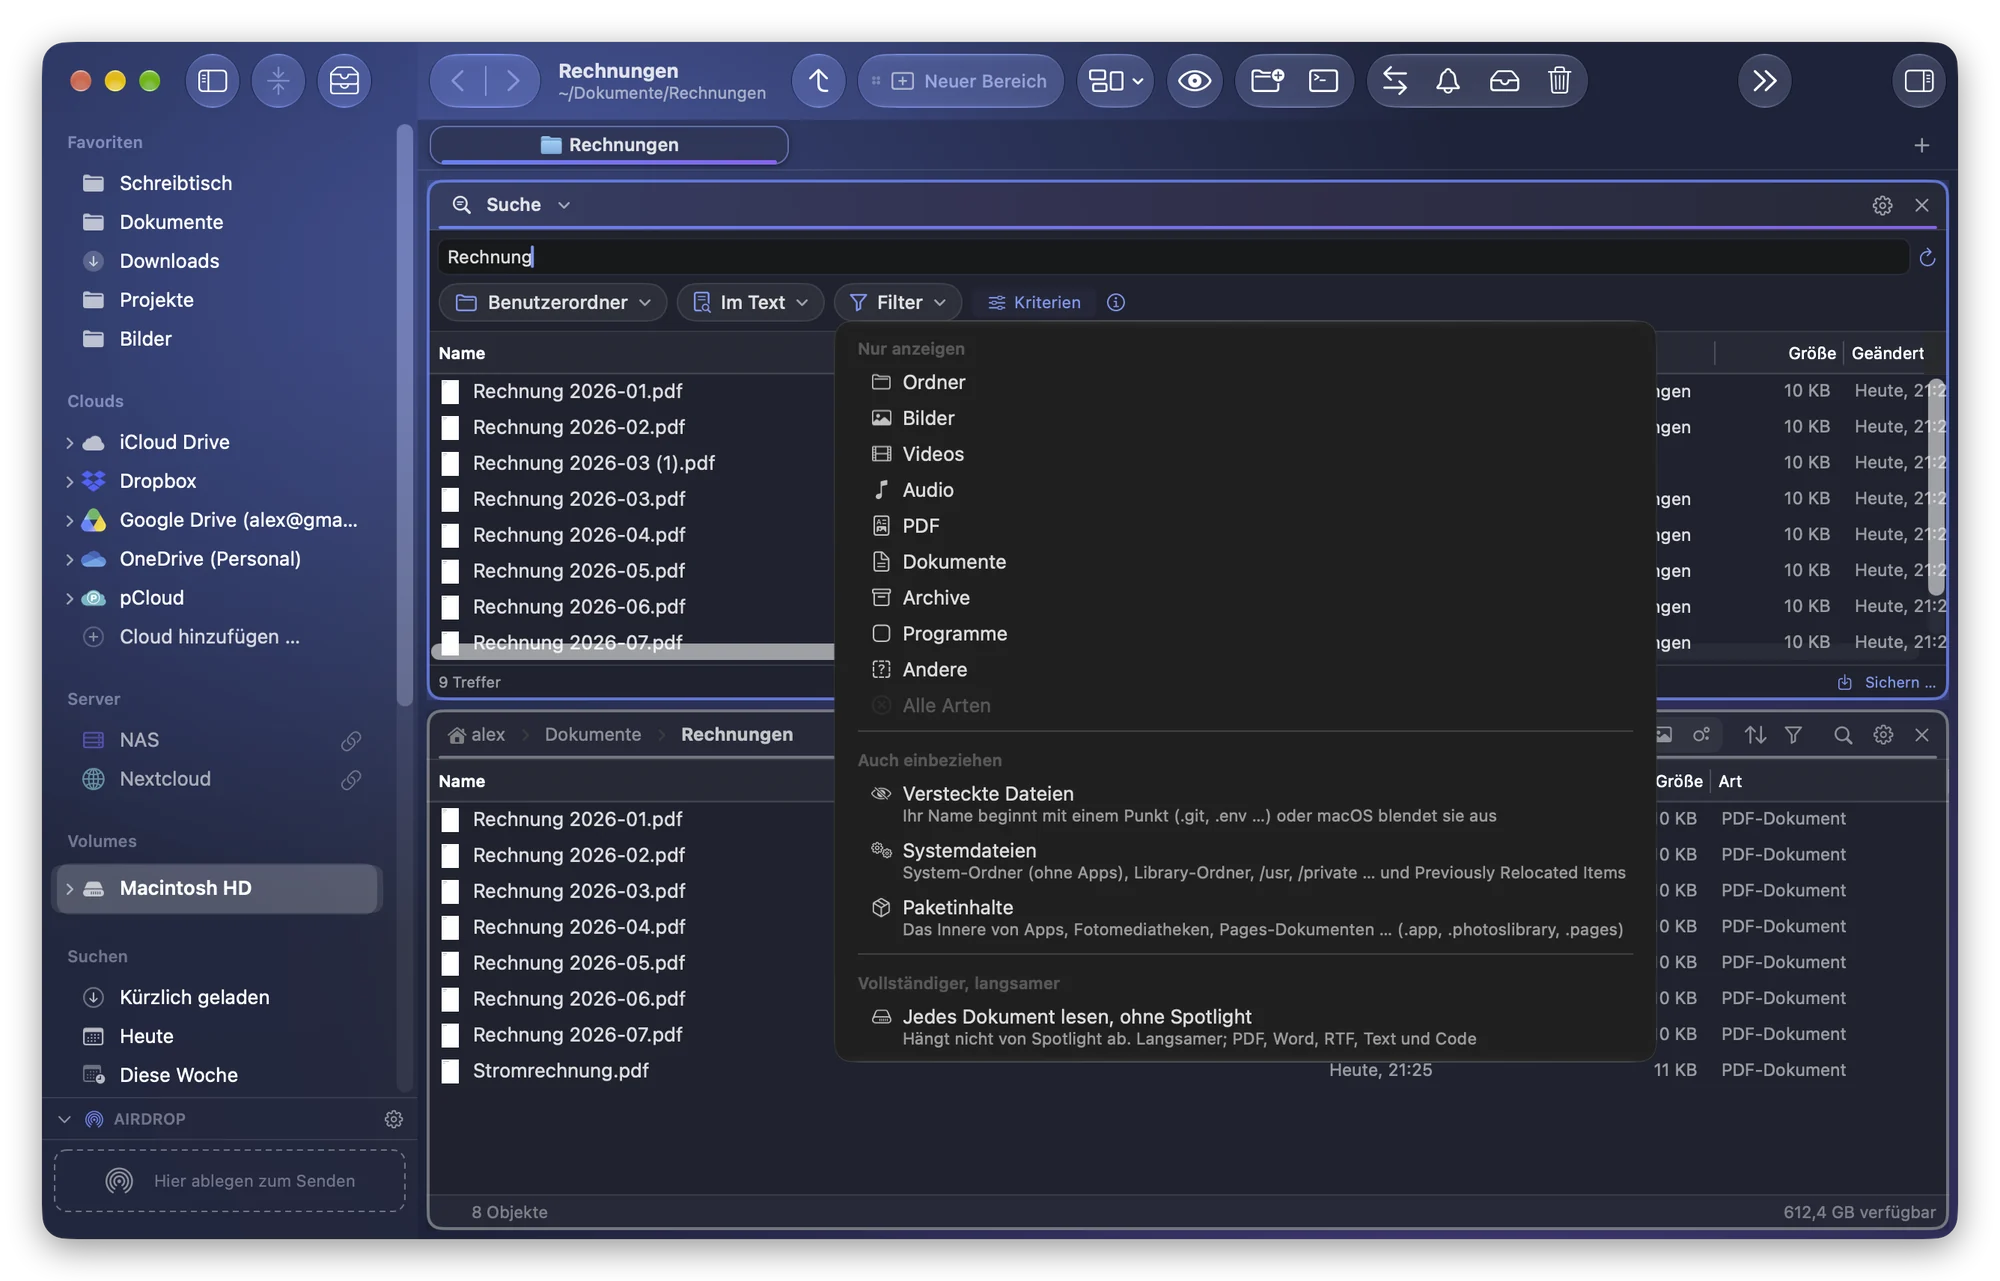Screen dimensions: 2000x1281
Task: Click the snowflake freeze icon in toolbar
Action: point(278,81)
